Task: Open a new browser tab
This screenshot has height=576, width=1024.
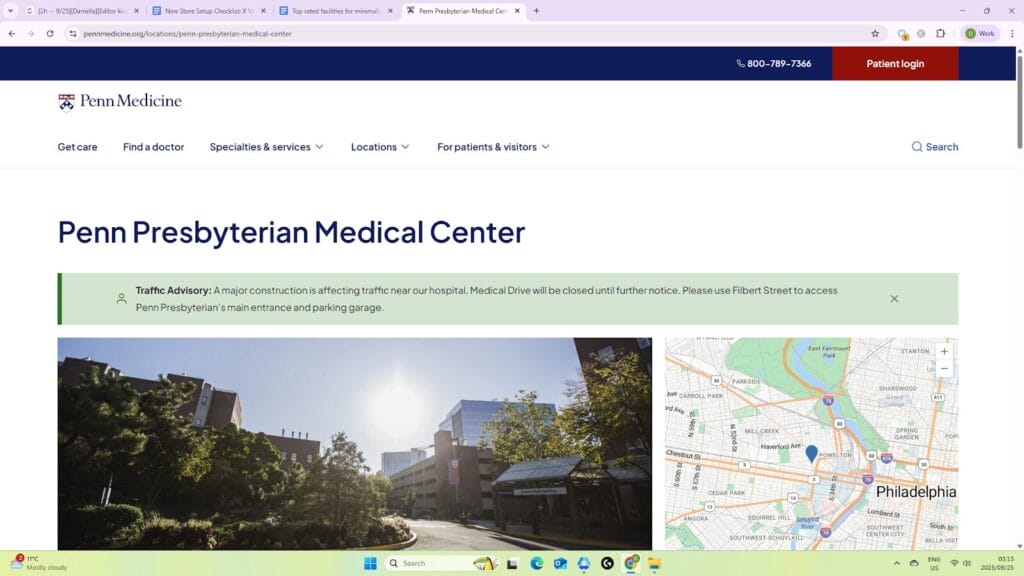Action: [536, 10]
